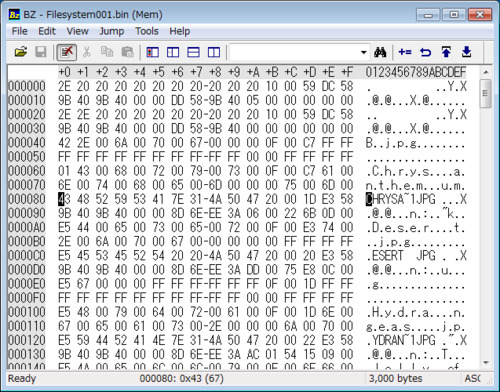Click the 'Ready' status bar text
This screenshot has height=392, width=500.
22,379
